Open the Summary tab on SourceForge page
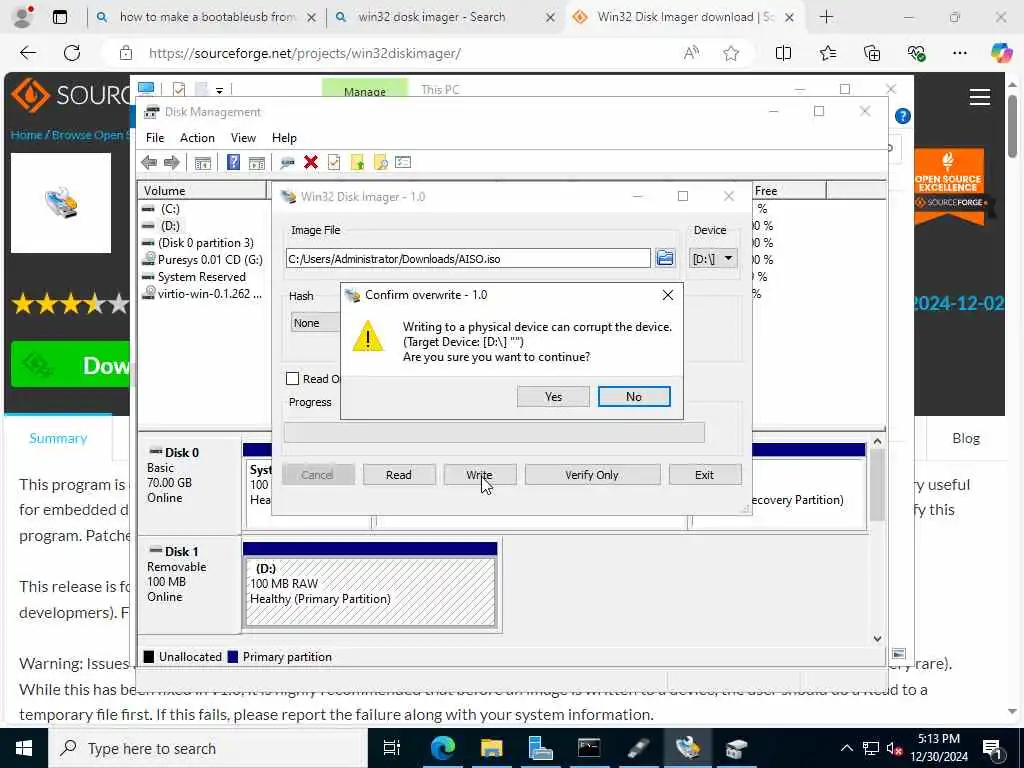The height and width of the screenshot is (768, 1024). click(58, 438)
